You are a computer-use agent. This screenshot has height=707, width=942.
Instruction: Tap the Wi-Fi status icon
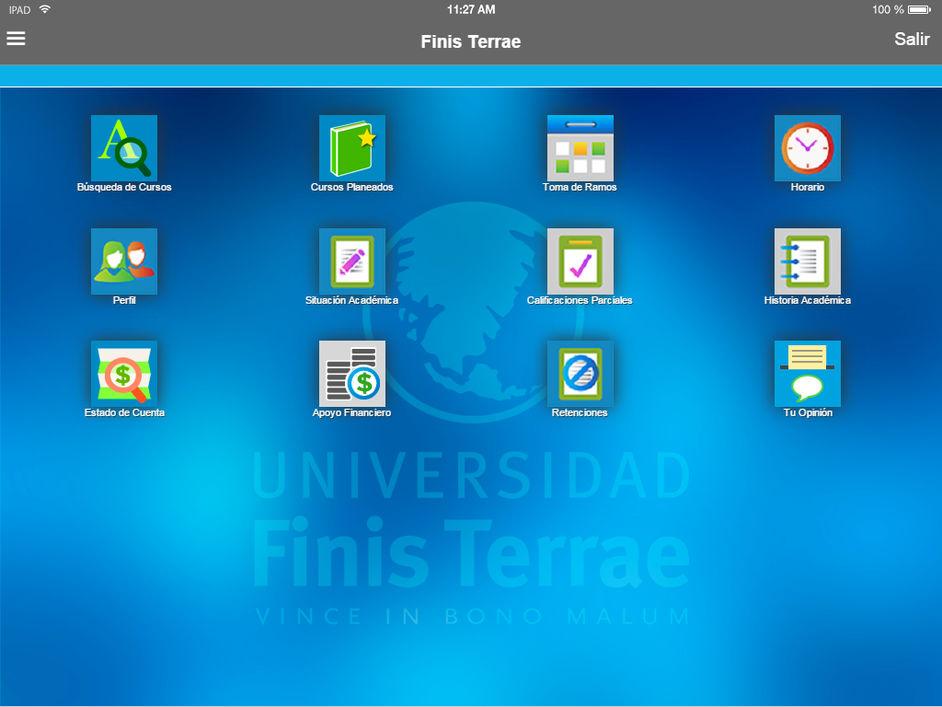tap(44, 9)
